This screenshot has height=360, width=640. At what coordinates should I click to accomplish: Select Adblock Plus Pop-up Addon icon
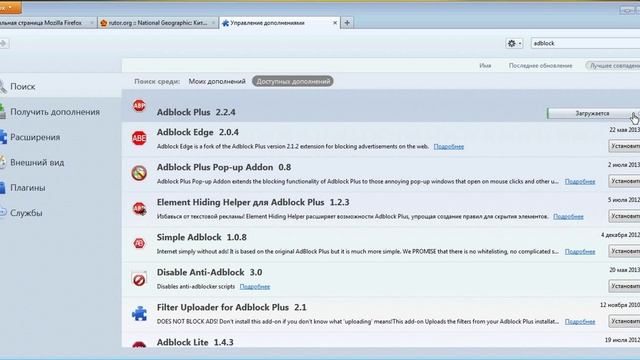coord(139,173)
